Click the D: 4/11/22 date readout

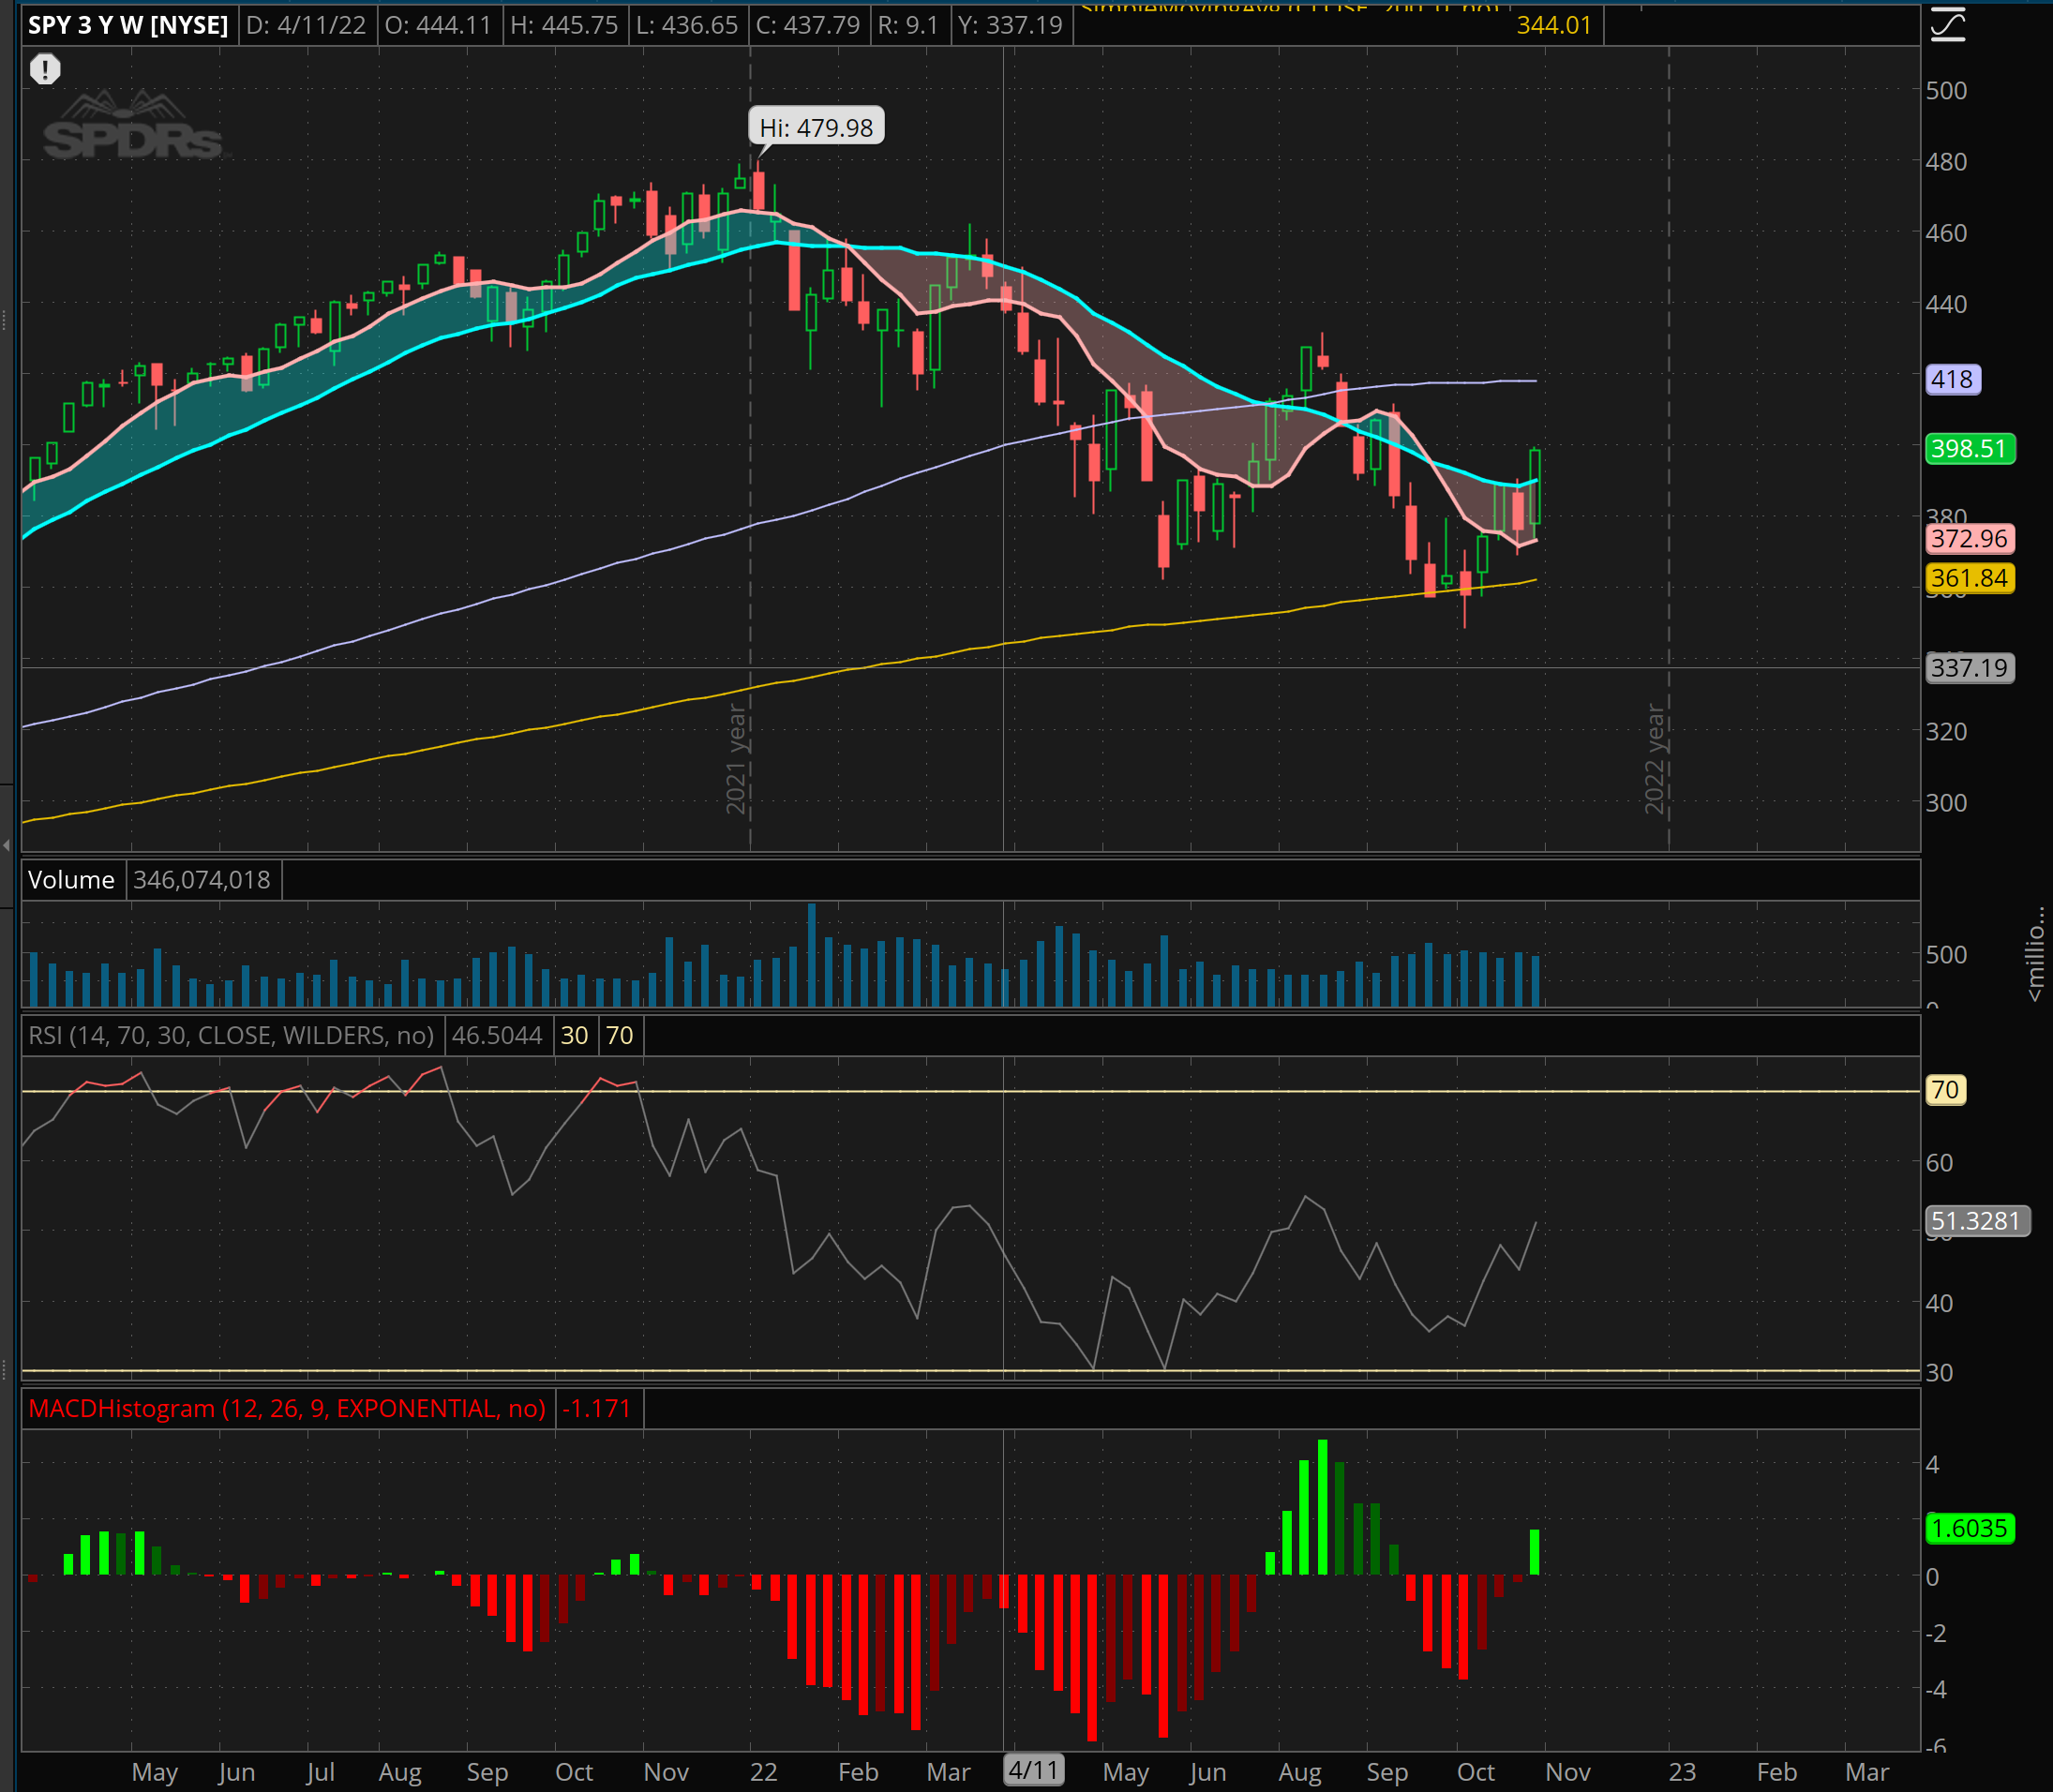pyautogui.click(x=306, y=25)
